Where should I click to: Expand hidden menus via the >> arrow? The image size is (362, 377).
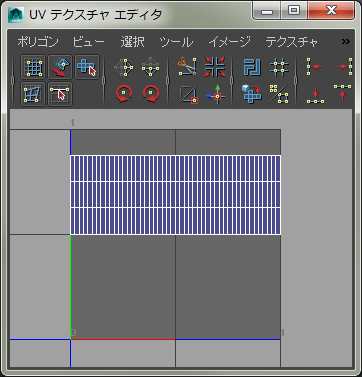(346, 42)
